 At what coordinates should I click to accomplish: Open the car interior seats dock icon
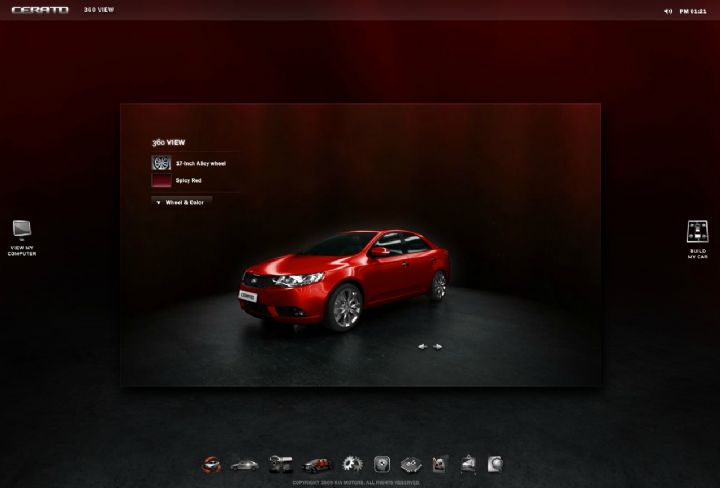tap(281, 464)
